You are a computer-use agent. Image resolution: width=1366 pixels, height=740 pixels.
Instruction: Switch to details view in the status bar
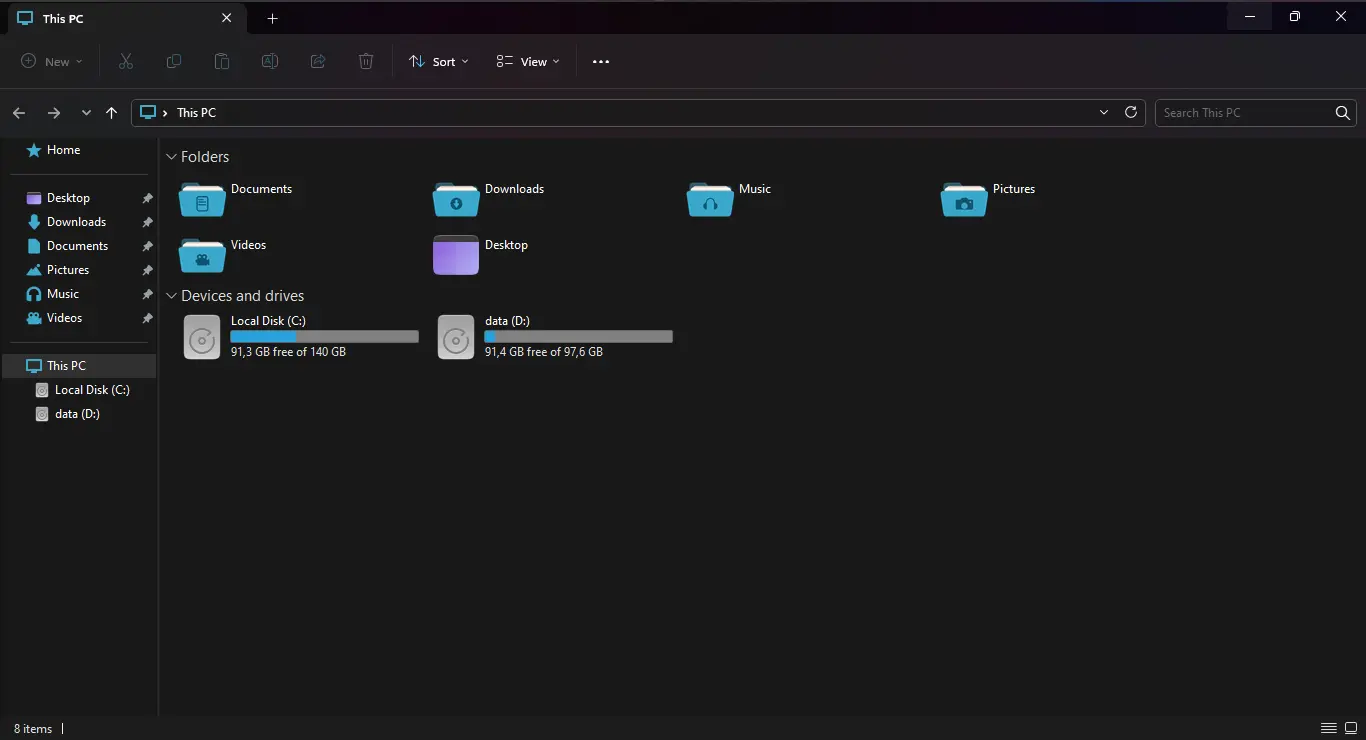1329,728
